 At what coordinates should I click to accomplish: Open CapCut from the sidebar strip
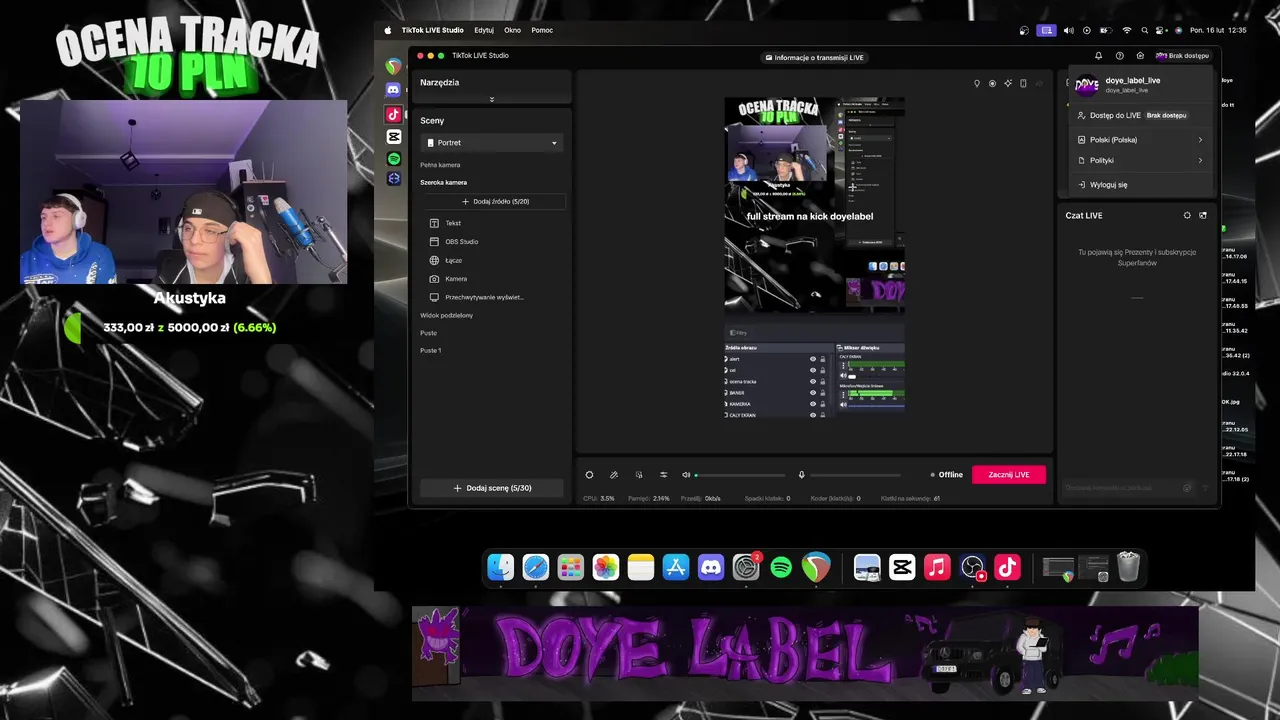[x=394, y=137]
